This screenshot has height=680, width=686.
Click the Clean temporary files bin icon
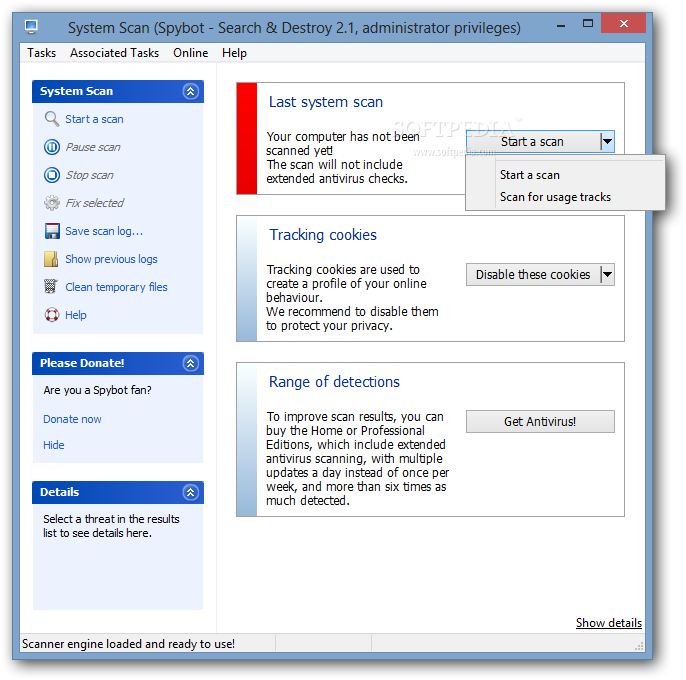tap(51, 287)
